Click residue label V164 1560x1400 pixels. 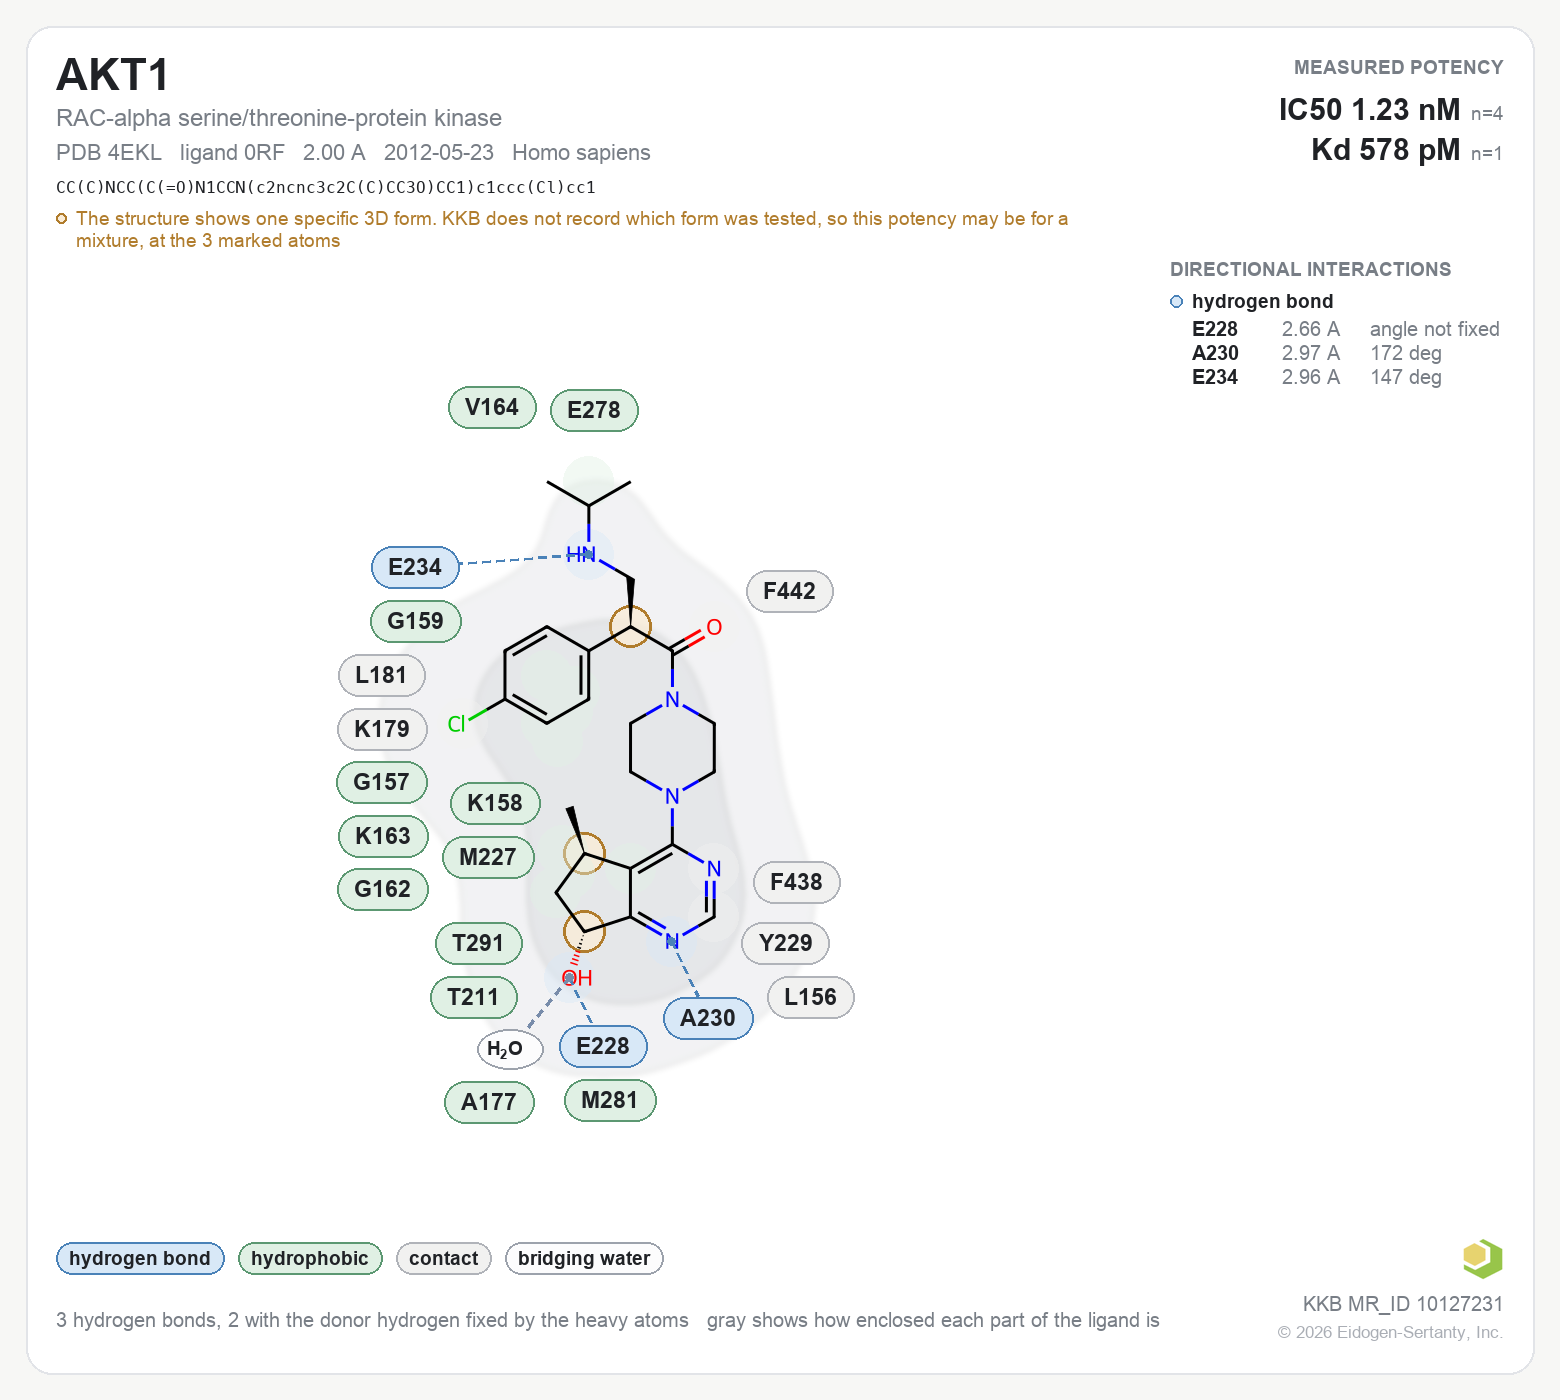click(492, 407)
